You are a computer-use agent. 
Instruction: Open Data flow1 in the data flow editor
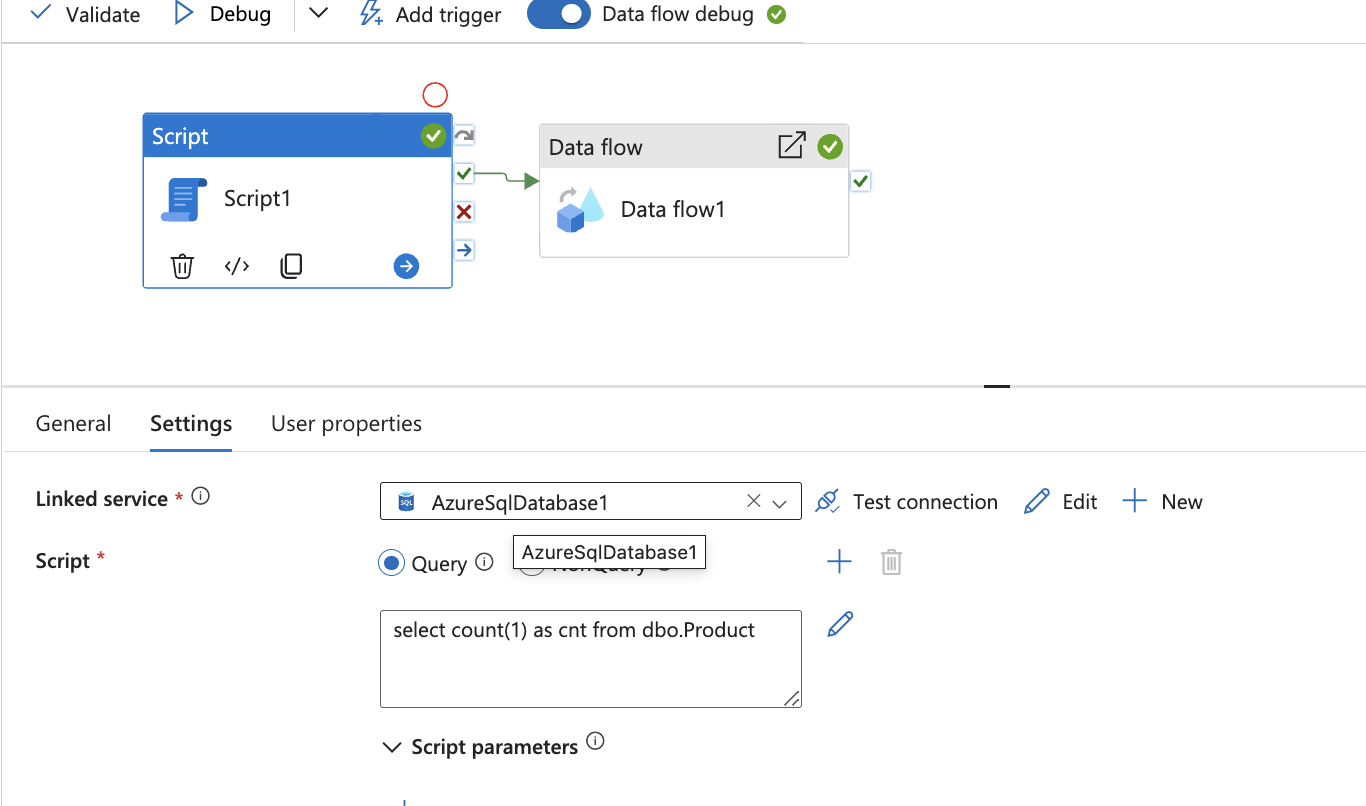pyautogui.click(x=791, y=146)
